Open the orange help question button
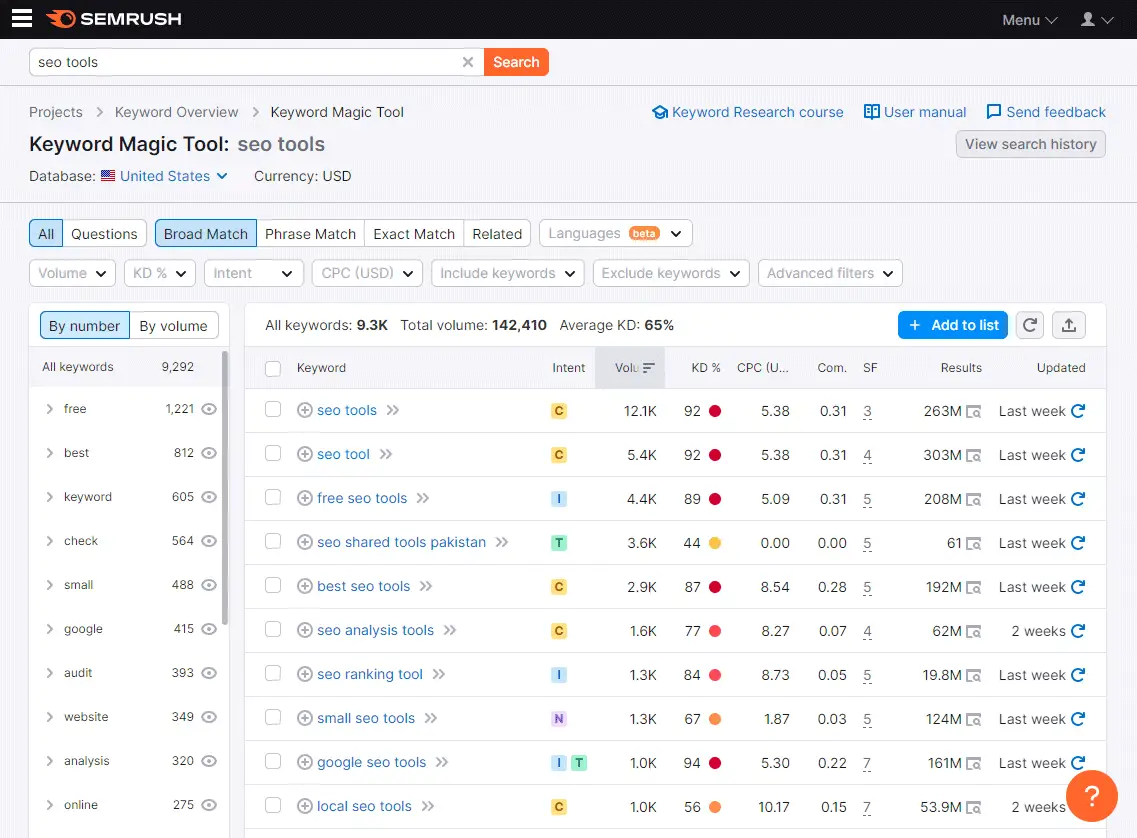 coord(1091,795)
